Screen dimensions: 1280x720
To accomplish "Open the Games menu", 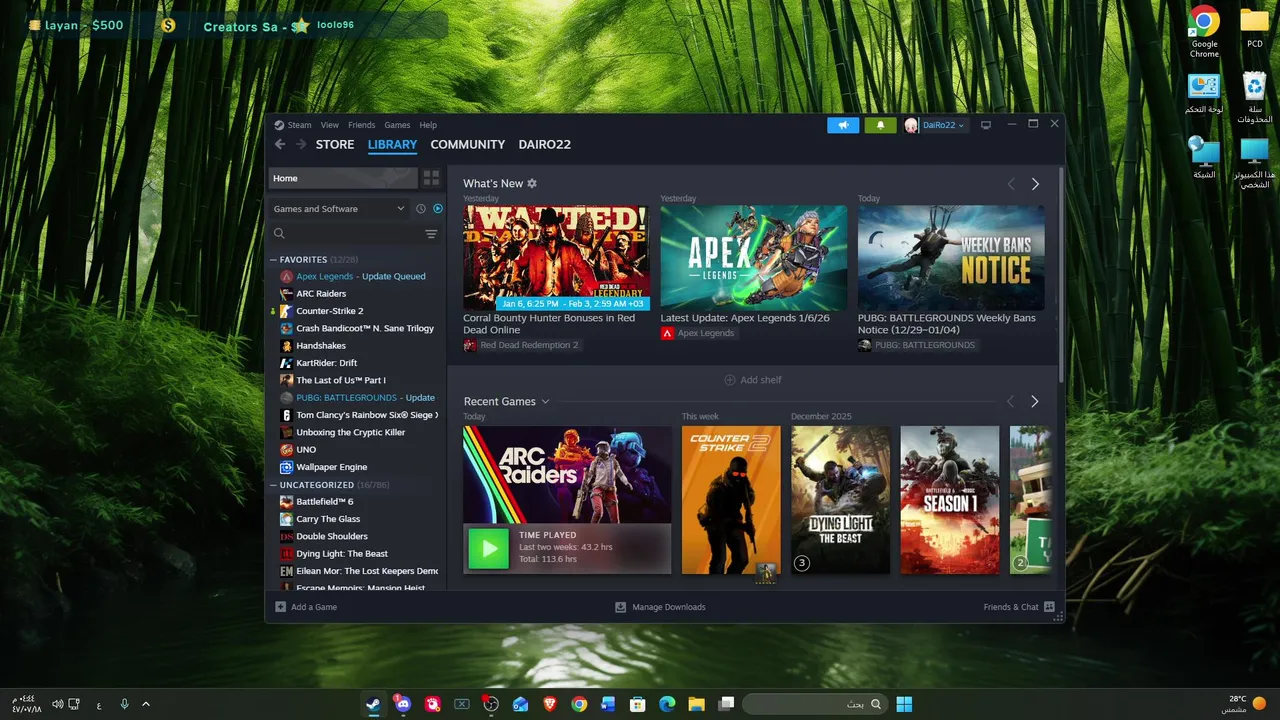I will click(398, 125).
